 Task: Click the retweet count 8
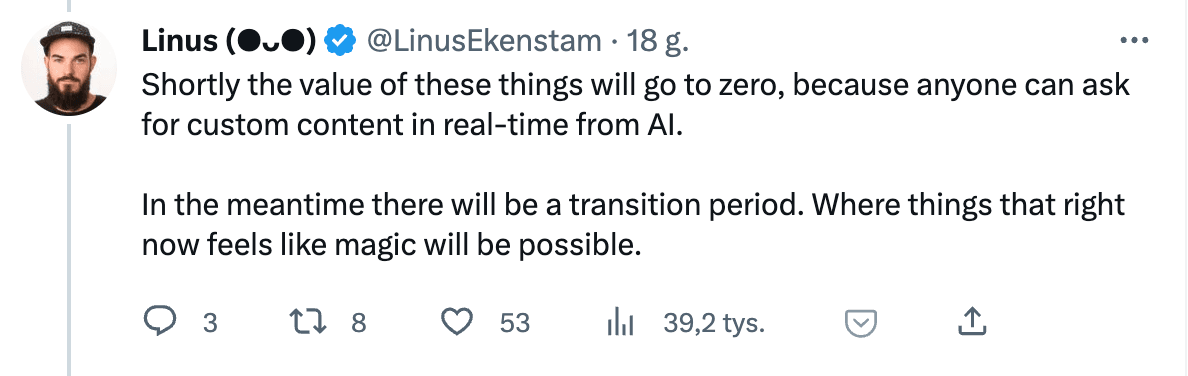pos(358,324)
